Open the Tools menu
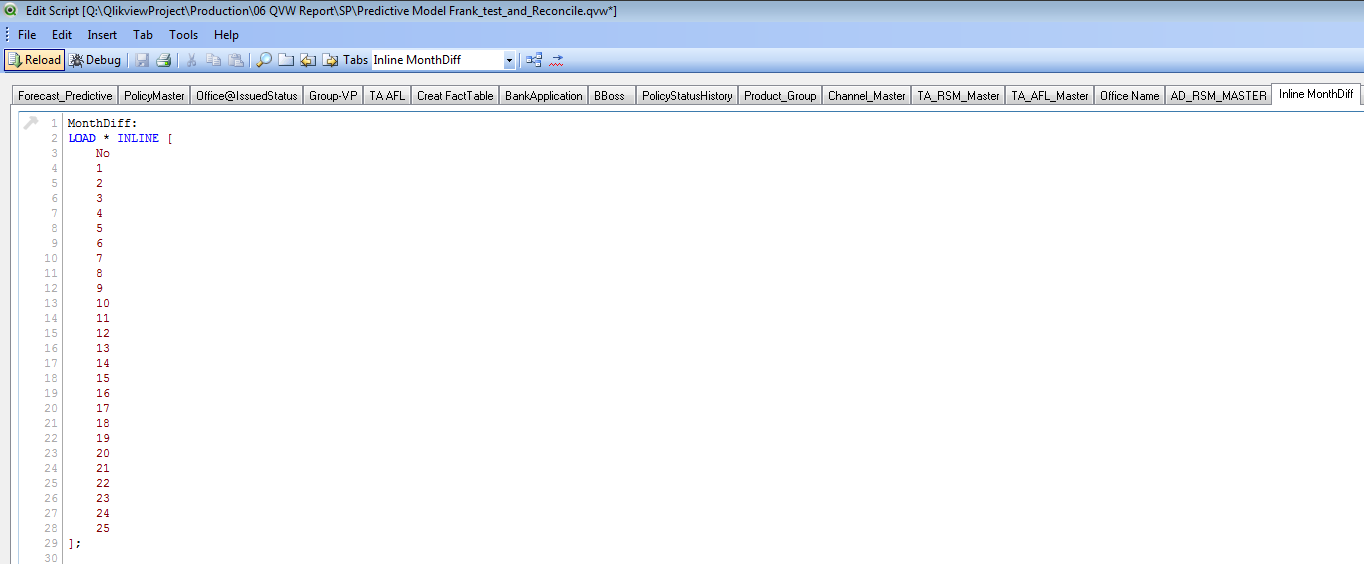Image resolution: width=1364 pixels, height=564 pixels. tap(184, 35)
